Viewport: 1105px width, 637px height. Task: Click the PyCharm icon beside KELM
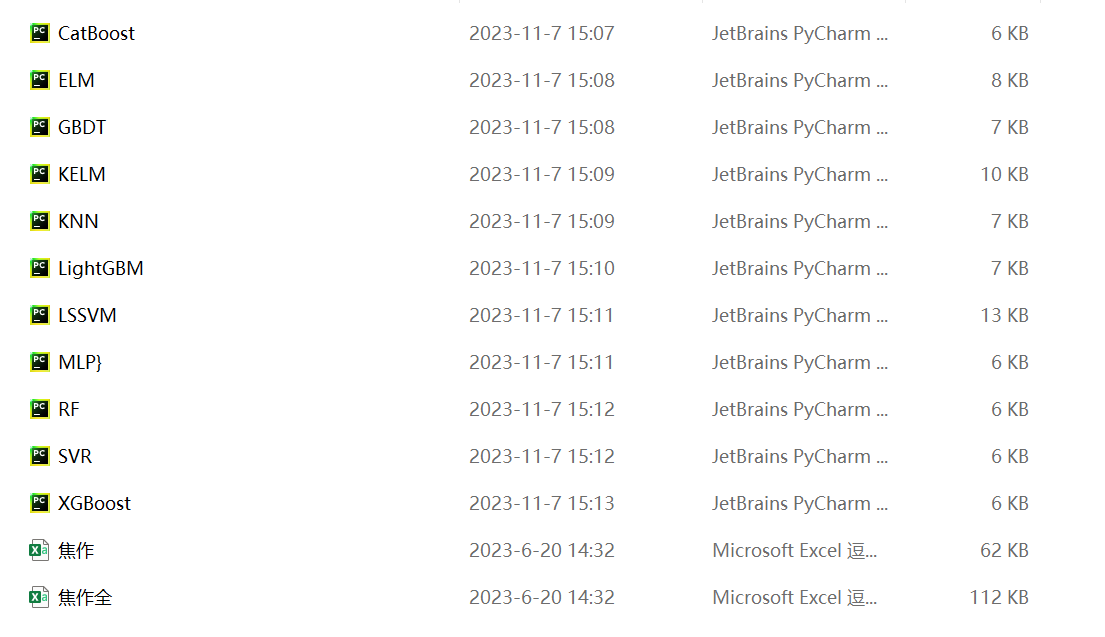click(x=40, y=174)
